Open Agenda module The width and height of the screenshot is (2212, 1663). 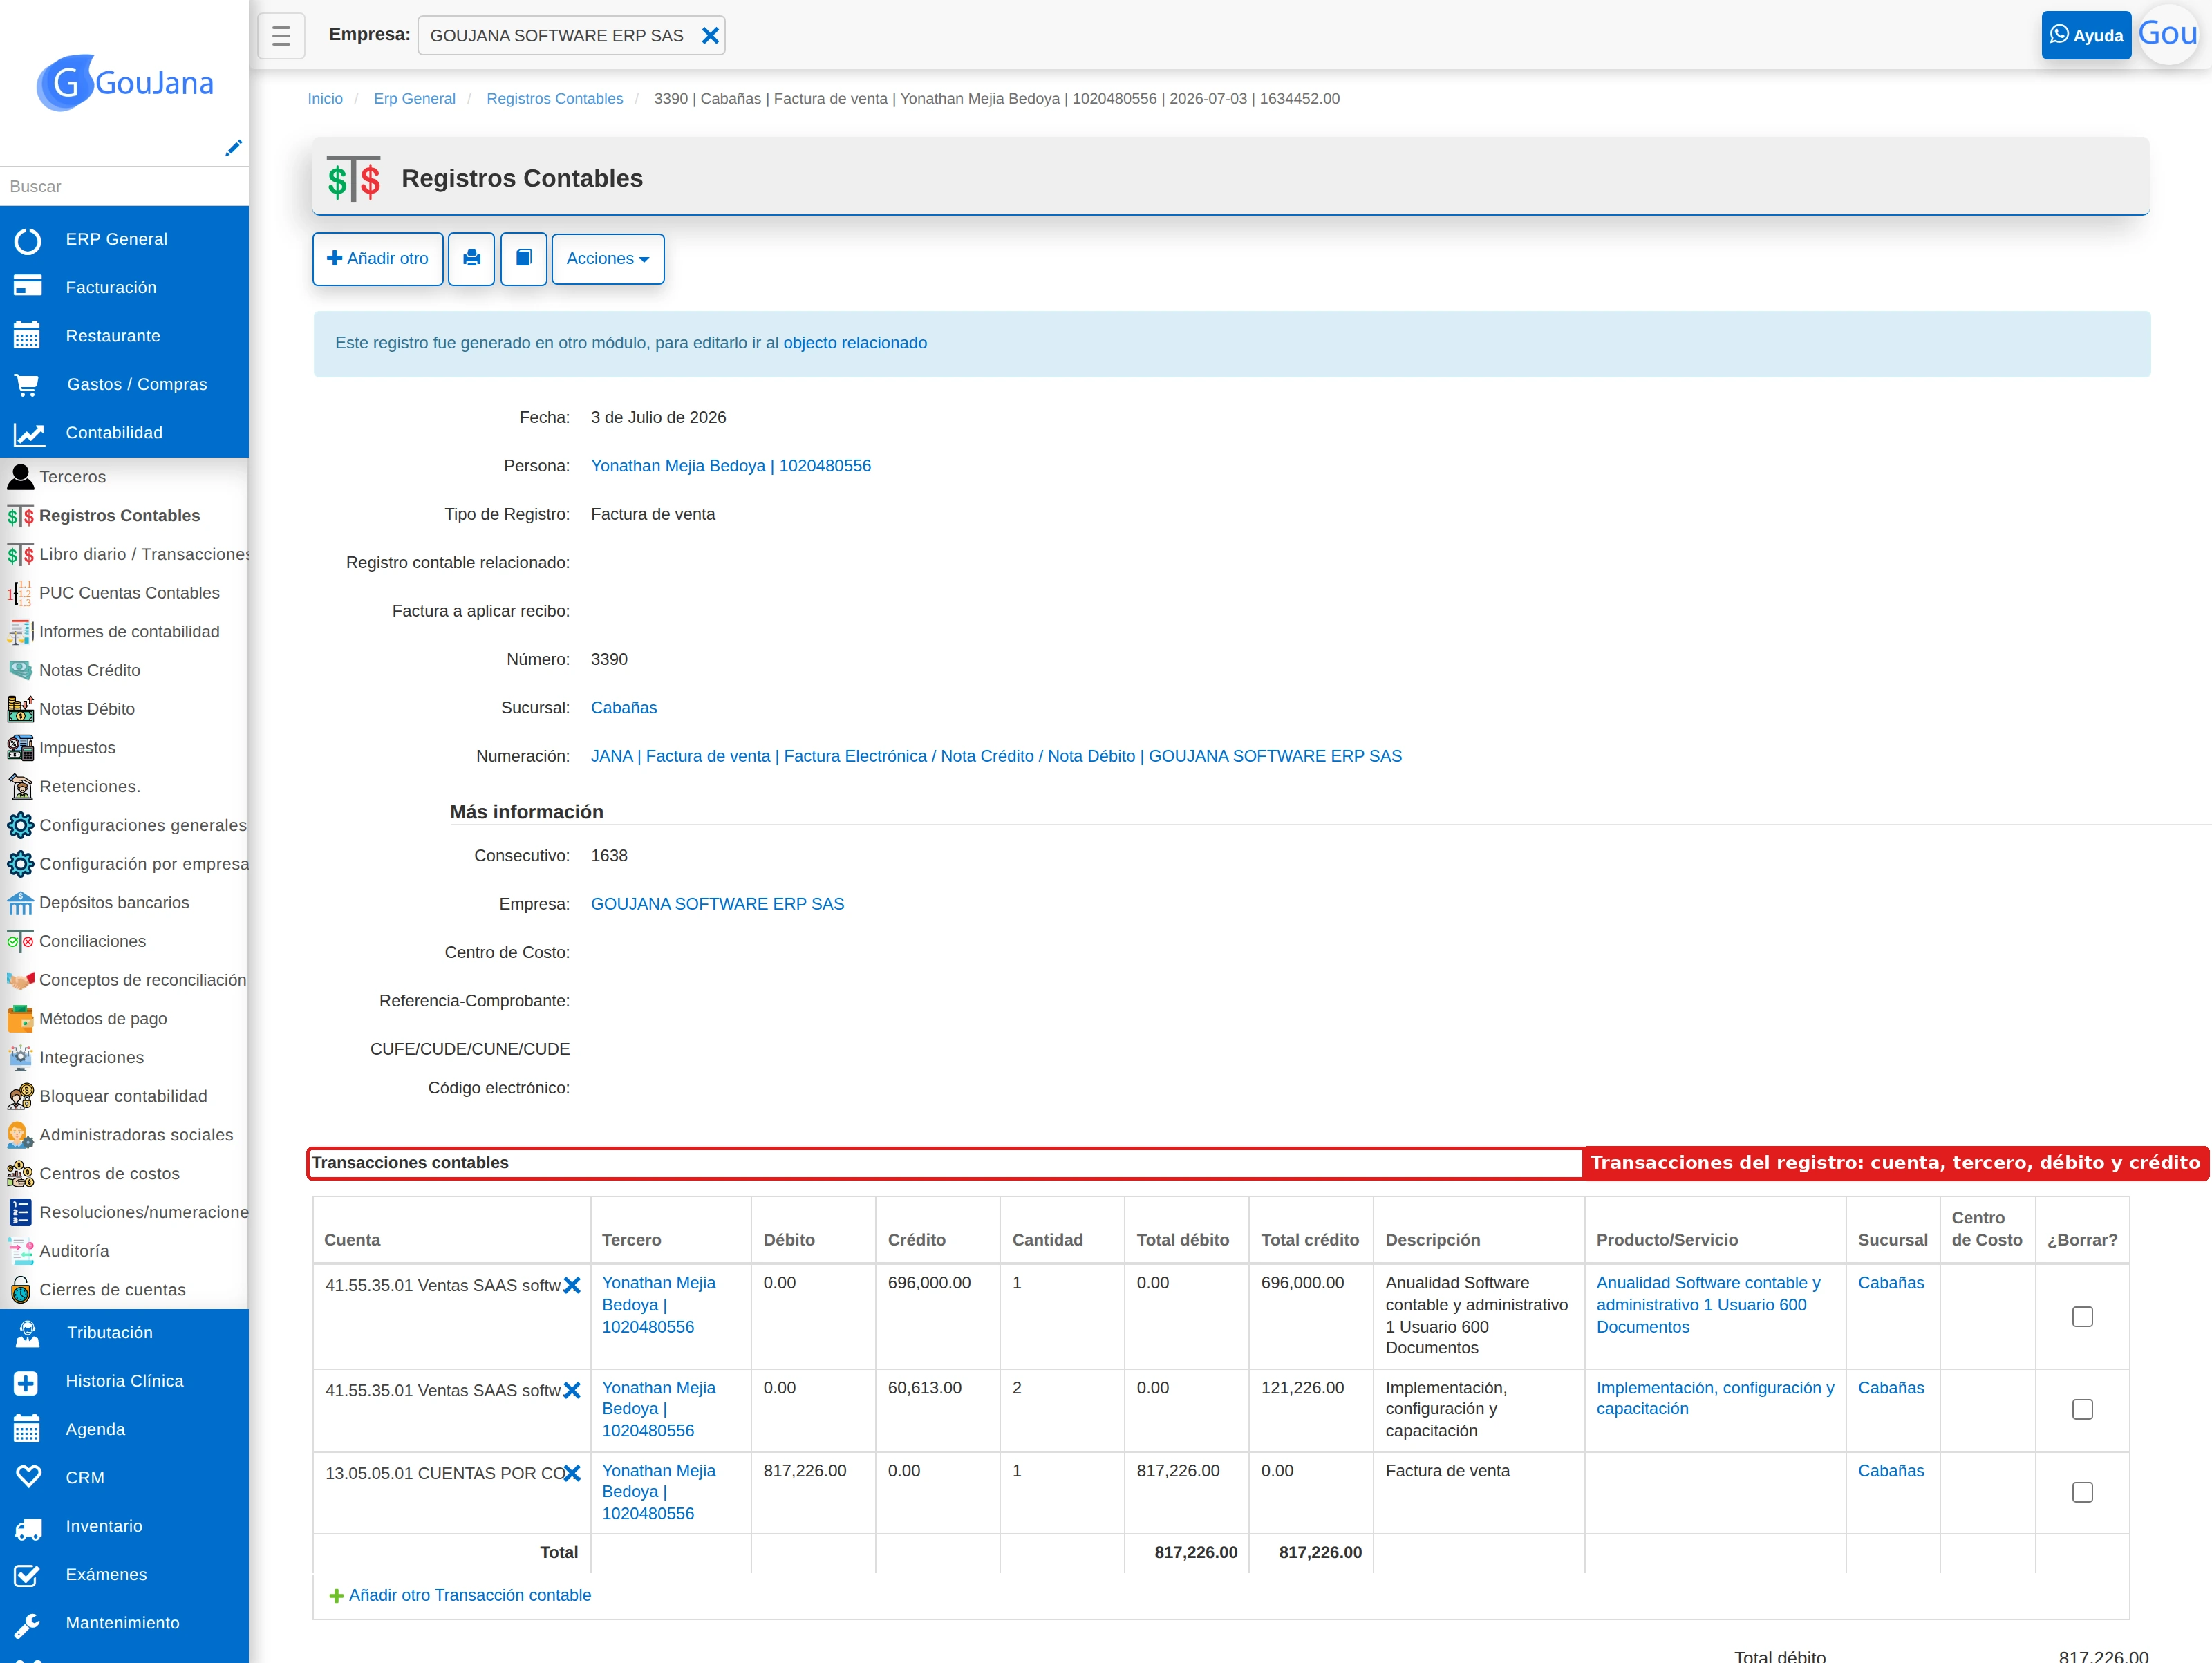pos(124,1430)
